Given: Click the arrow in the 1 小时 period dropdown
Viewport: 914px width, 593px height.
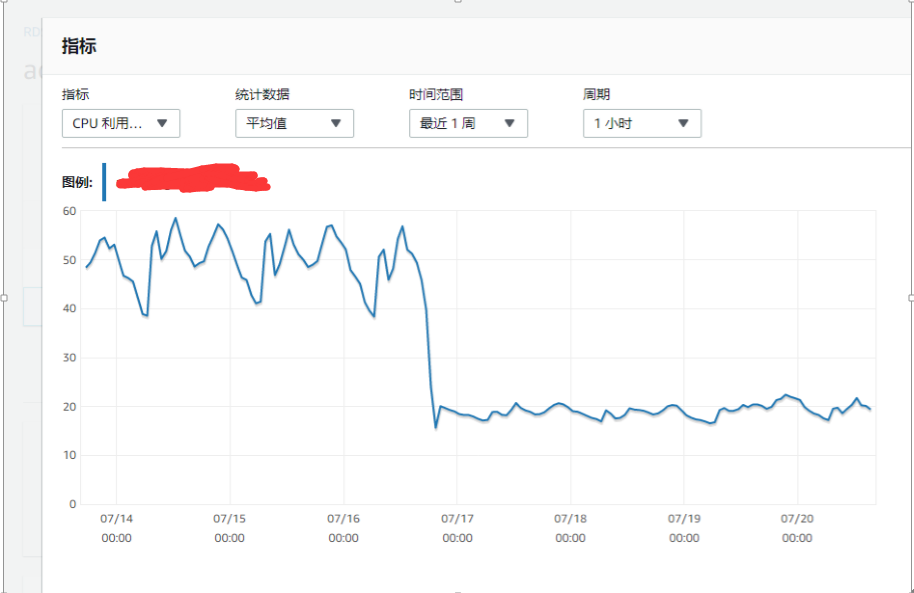Looking at the screenshot, I should [683, 124].
